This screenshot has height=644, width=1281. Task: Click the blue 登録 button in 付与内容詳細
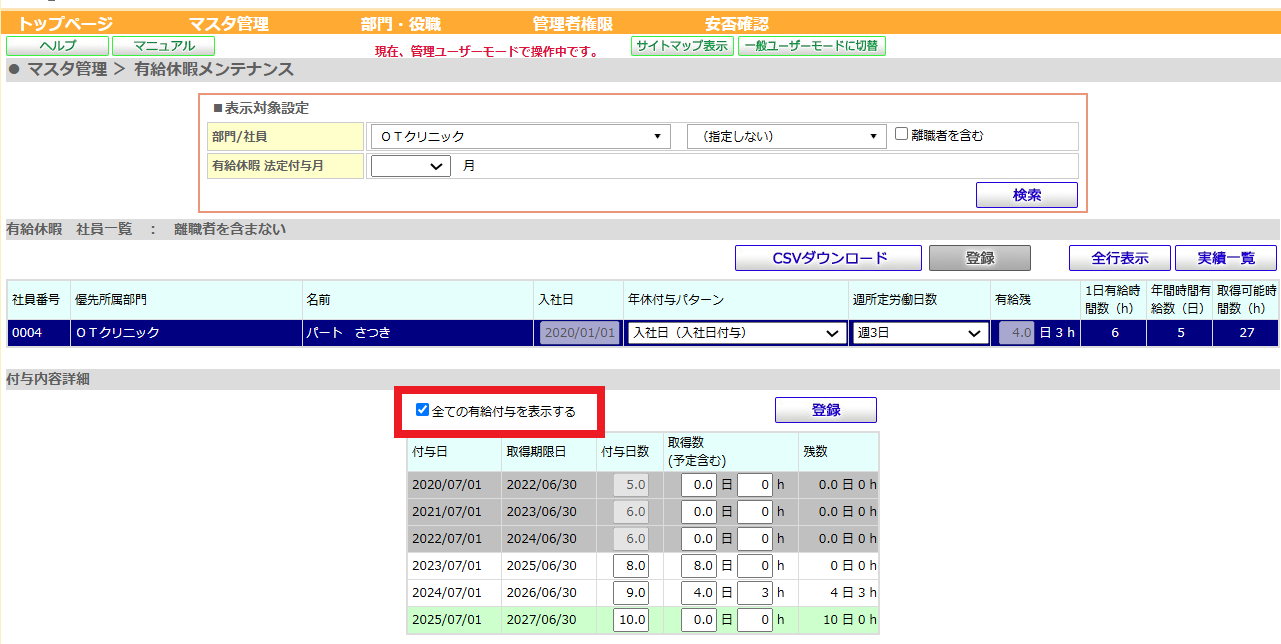(x=826, y=410)
